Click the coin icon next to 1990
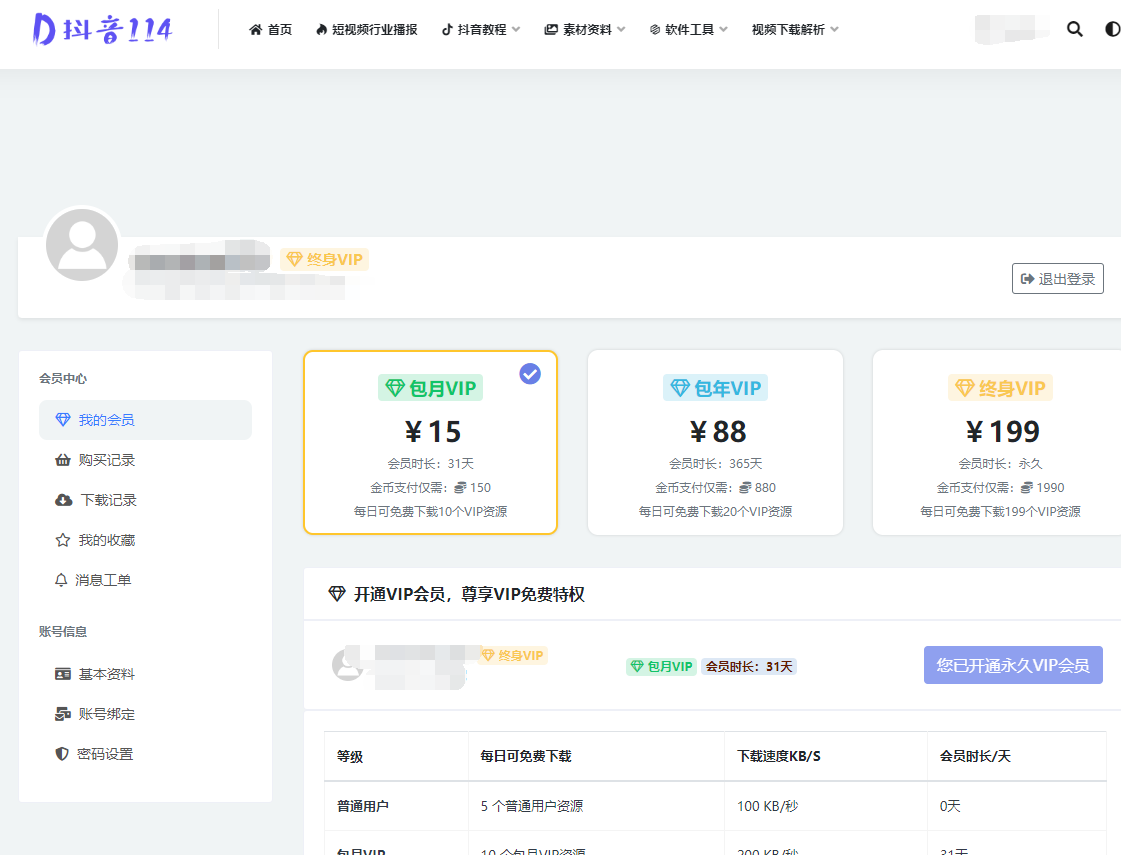Viewport: 1121px width, 855px height. tap(1027, 488)
